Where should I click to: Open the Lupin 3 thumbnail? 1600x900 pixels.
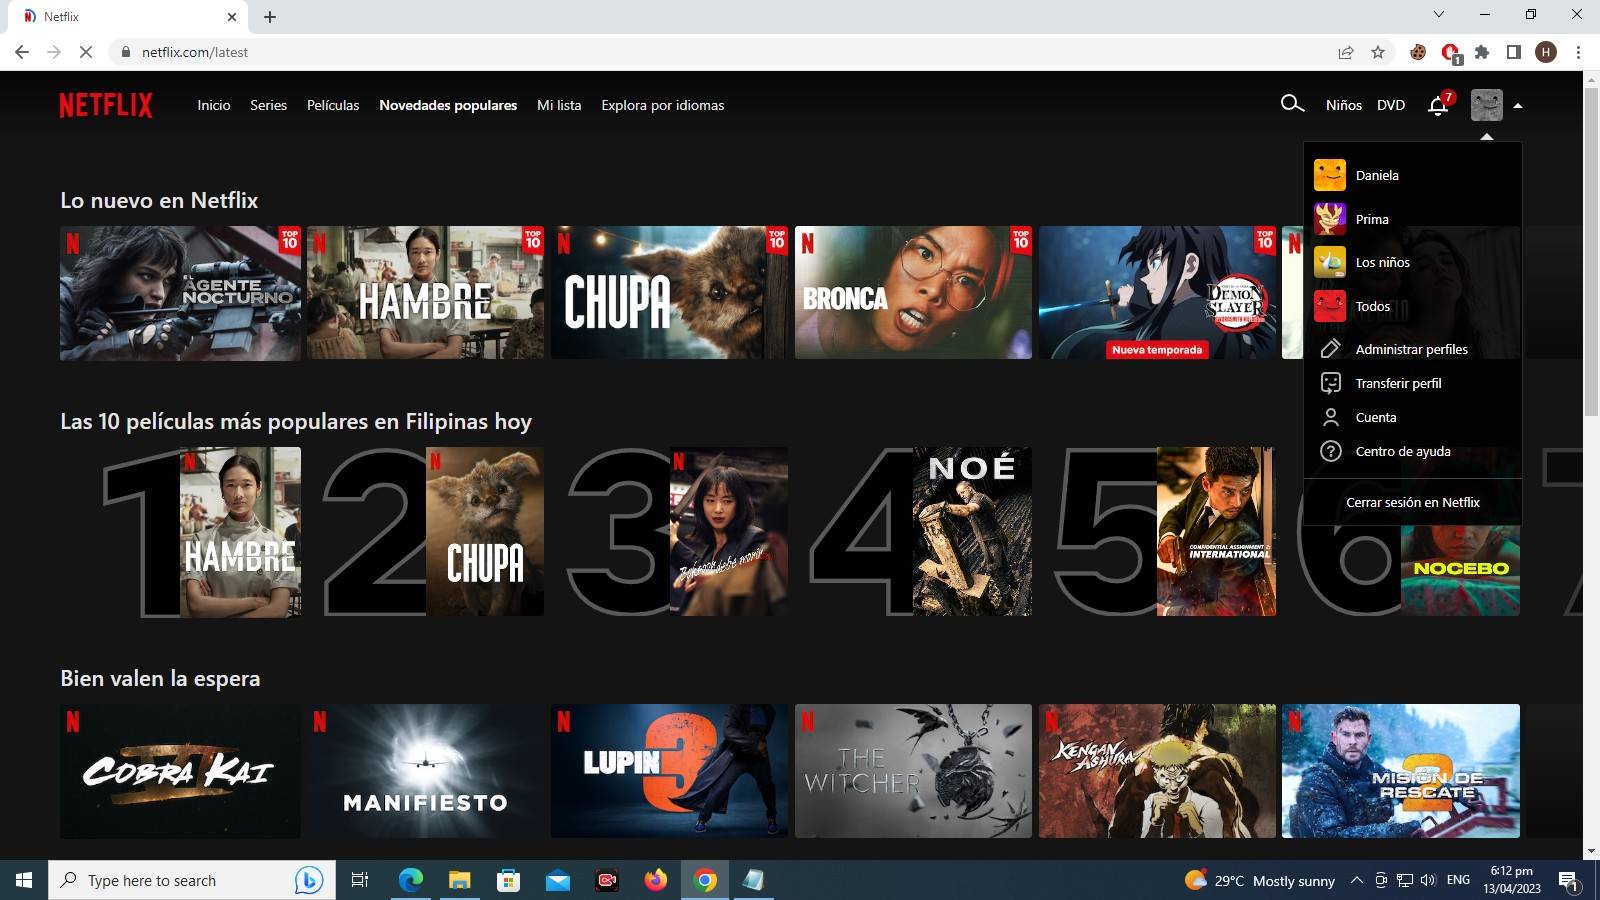[669, 771]
